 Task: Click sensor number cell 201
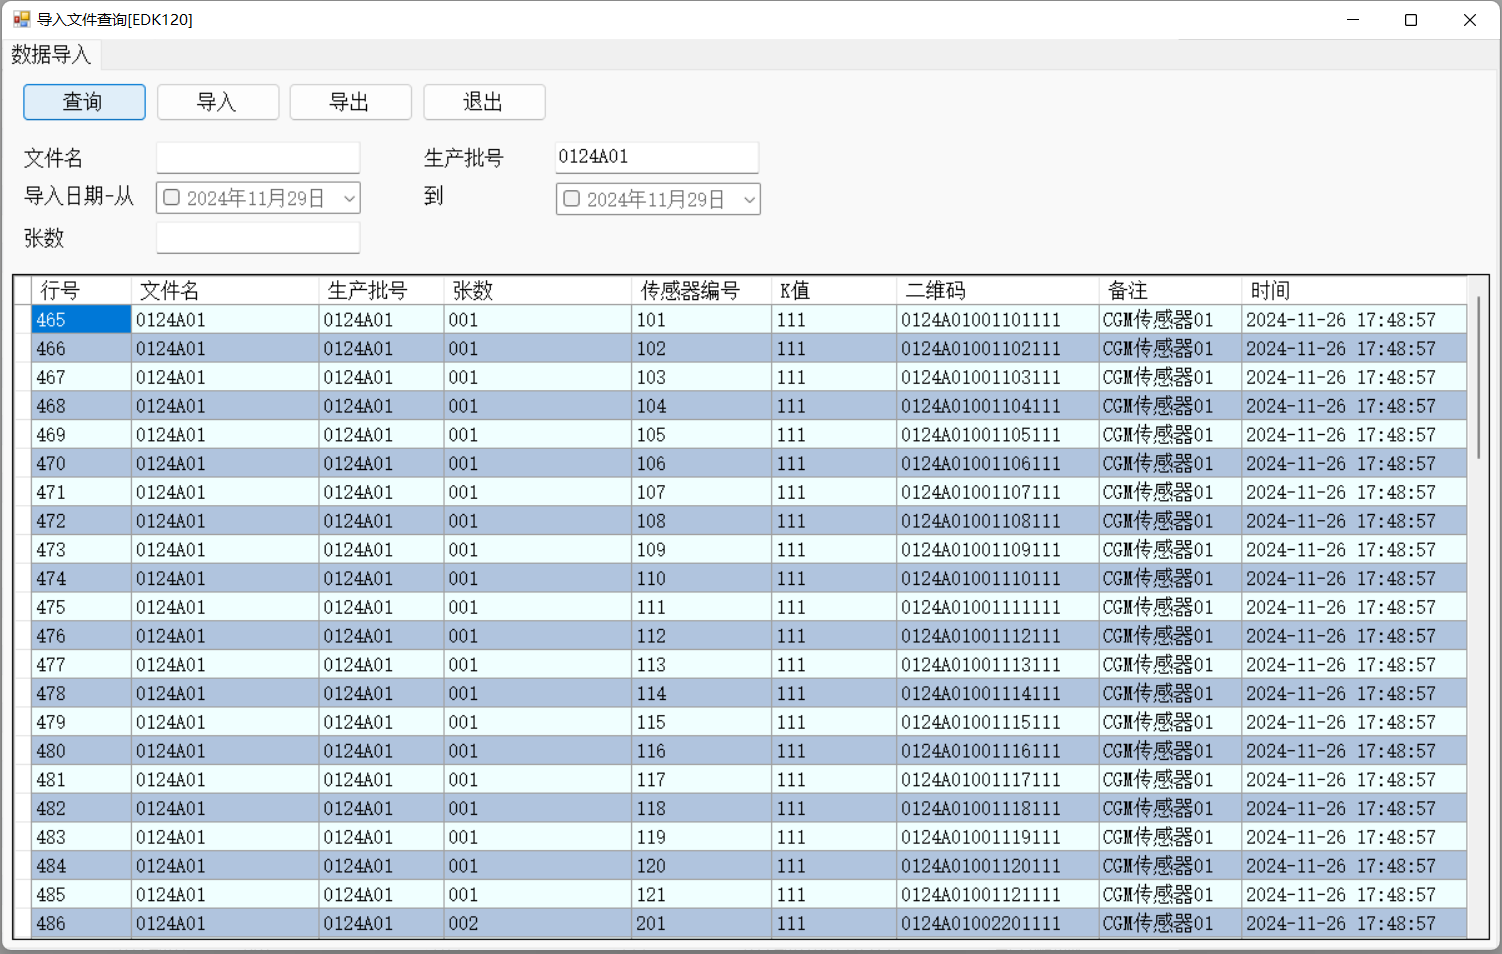702,924
